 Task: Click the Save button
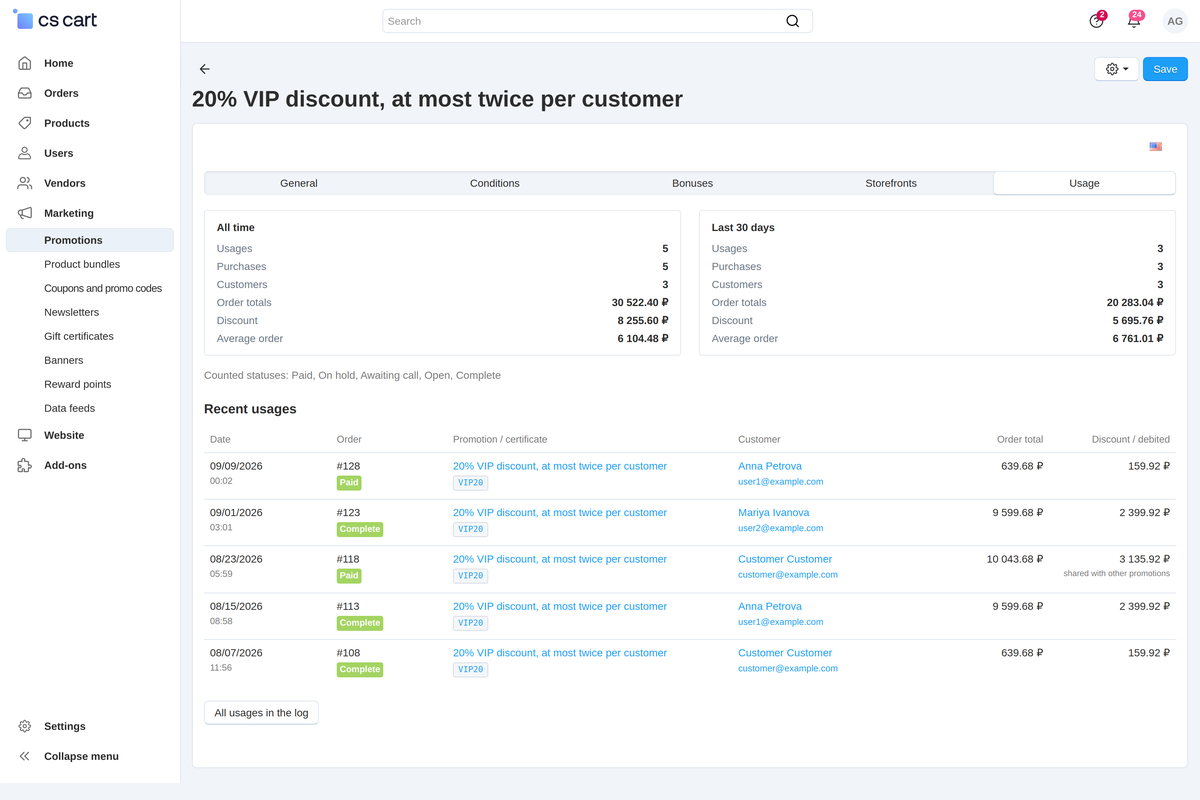(x=1165, y=69)
